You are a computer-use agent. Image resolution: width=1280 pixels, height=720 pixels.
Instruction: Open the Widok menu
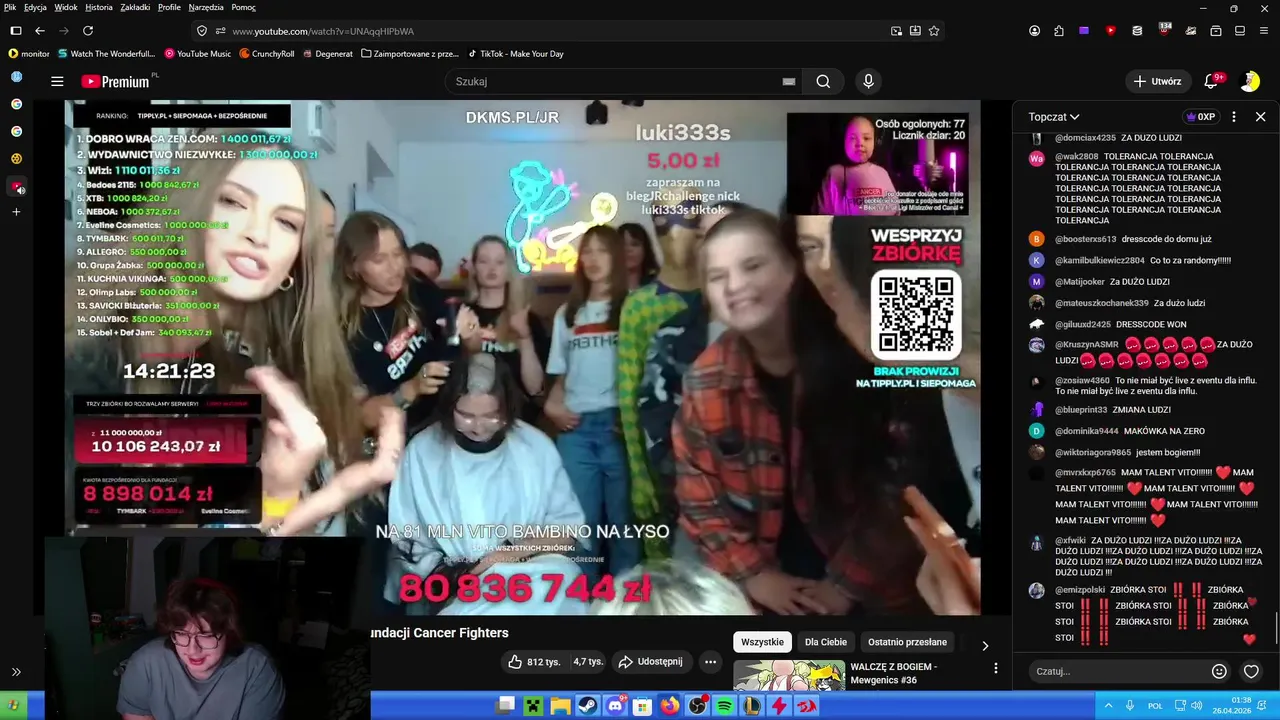(x=66, y=7)
